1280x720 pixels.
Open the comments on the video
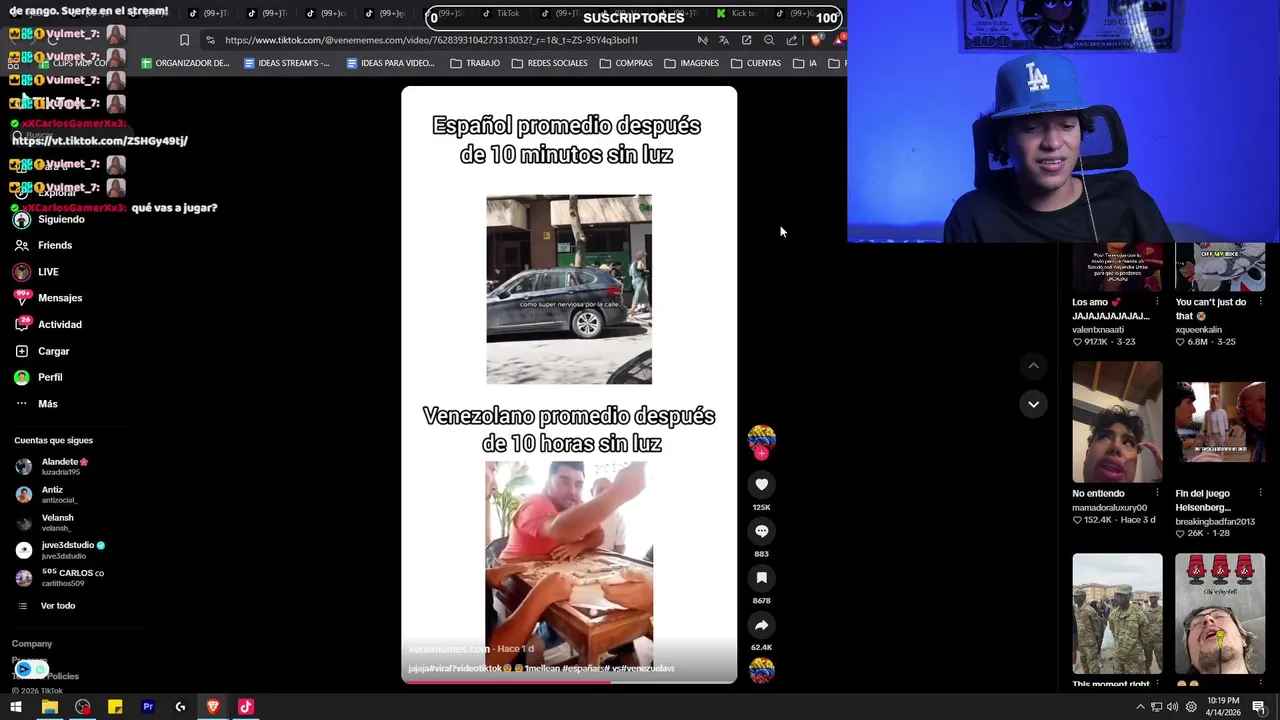coord(761,531)
